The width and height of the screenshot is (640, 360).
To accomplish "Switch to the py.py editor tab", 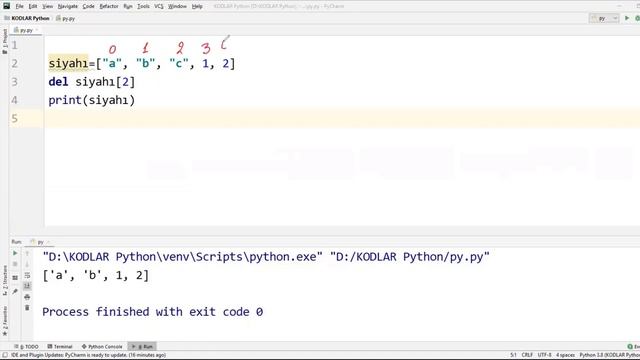I will tap(26, 30).
